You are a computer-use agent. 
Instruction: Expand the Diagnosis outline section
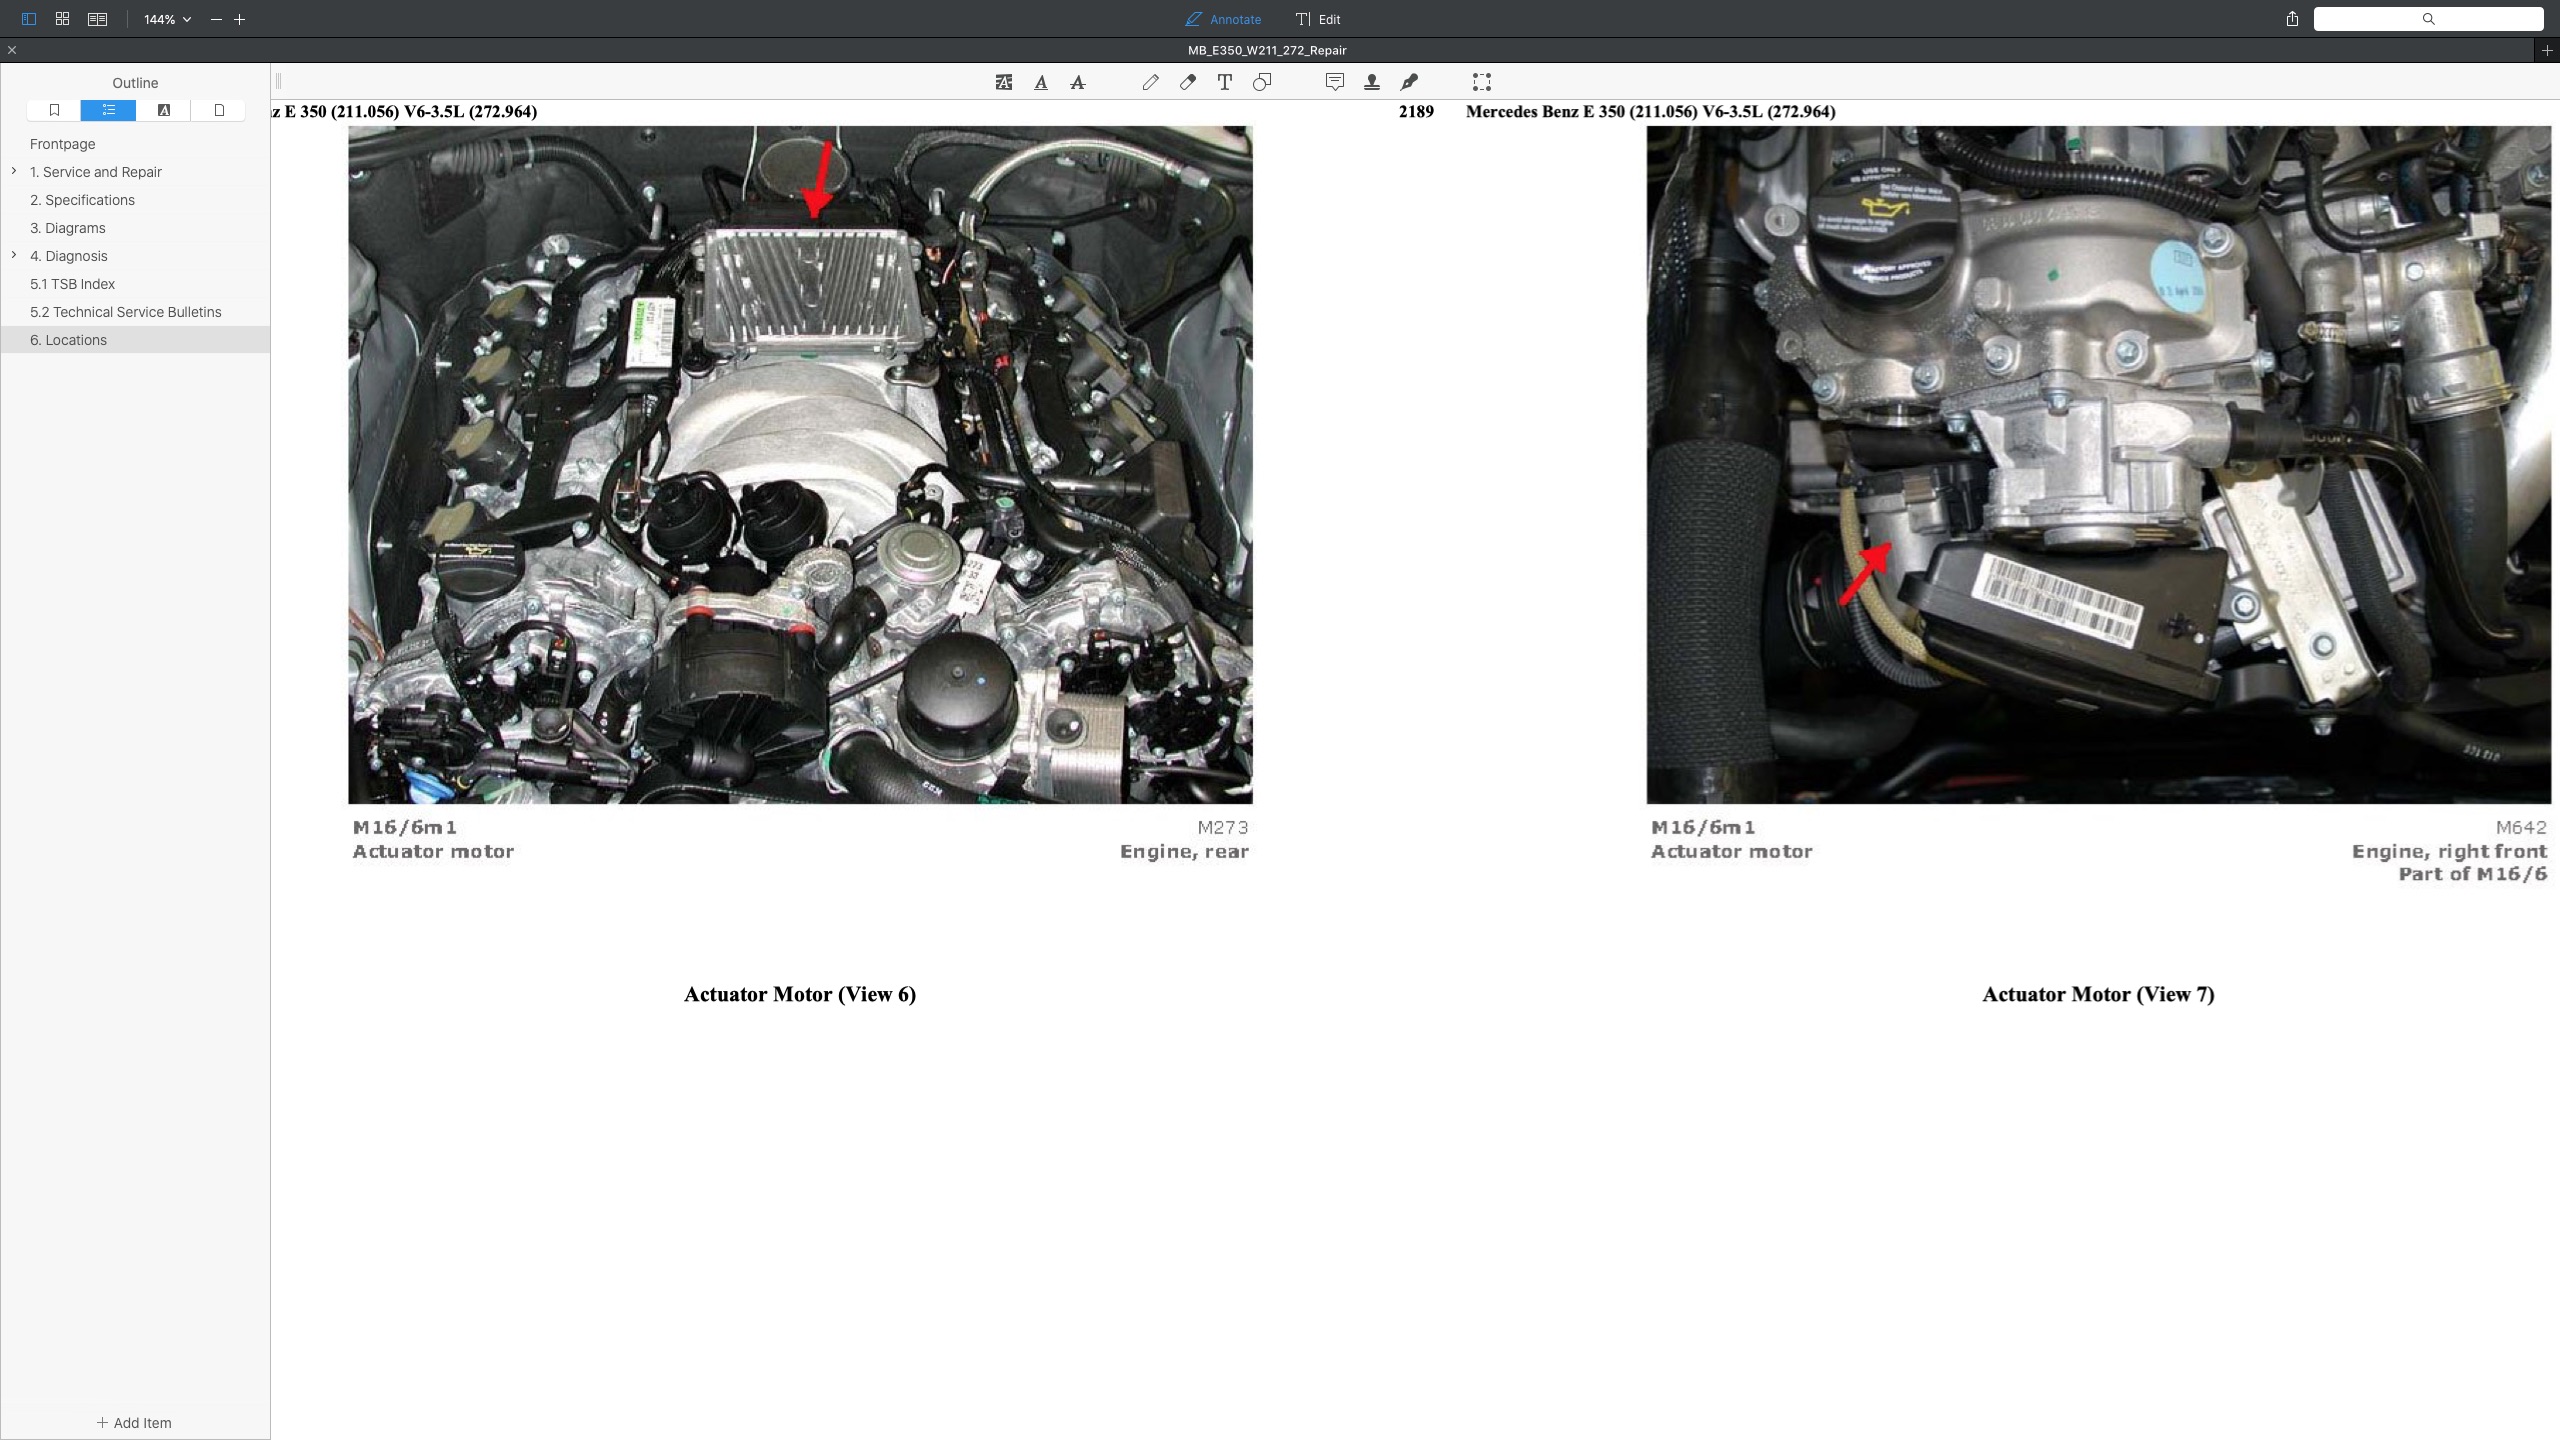[14, 255]
